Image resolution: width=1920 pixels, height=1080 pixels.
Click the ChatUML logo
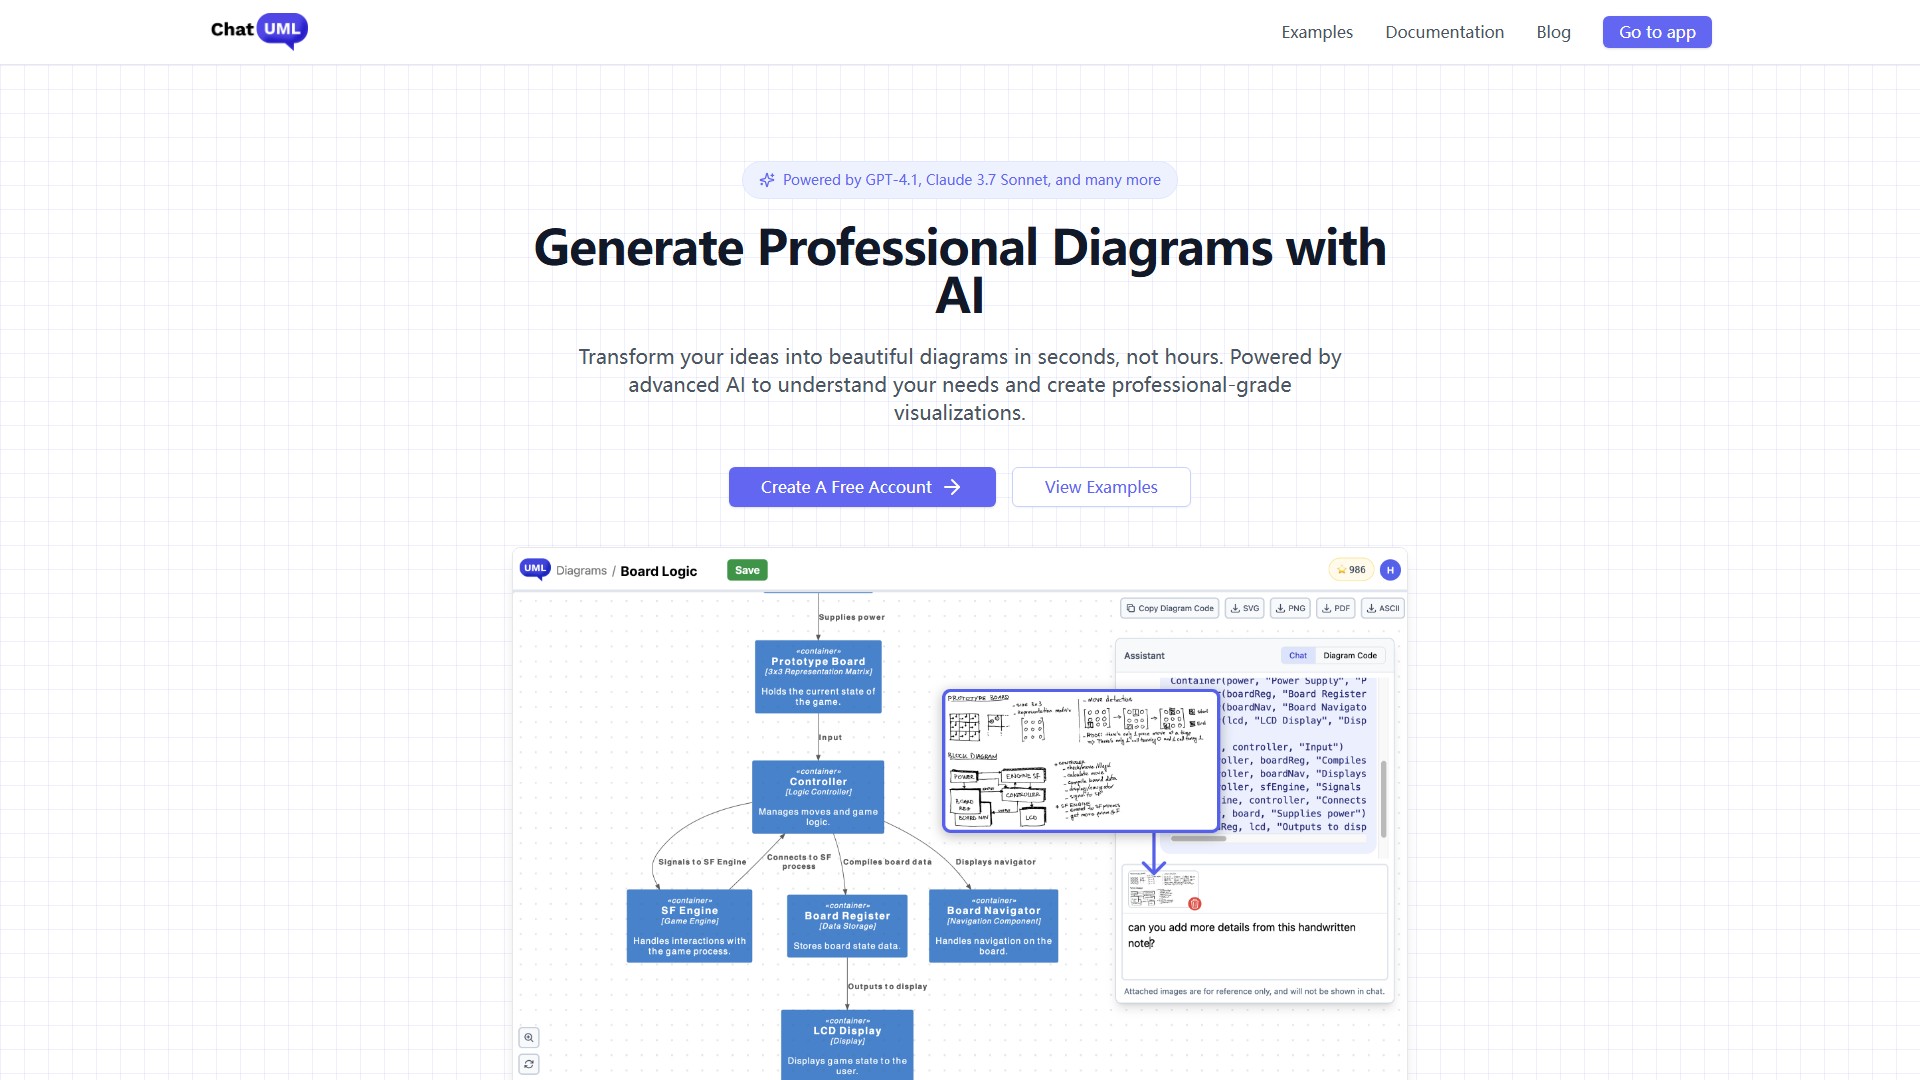pos(259,30)
